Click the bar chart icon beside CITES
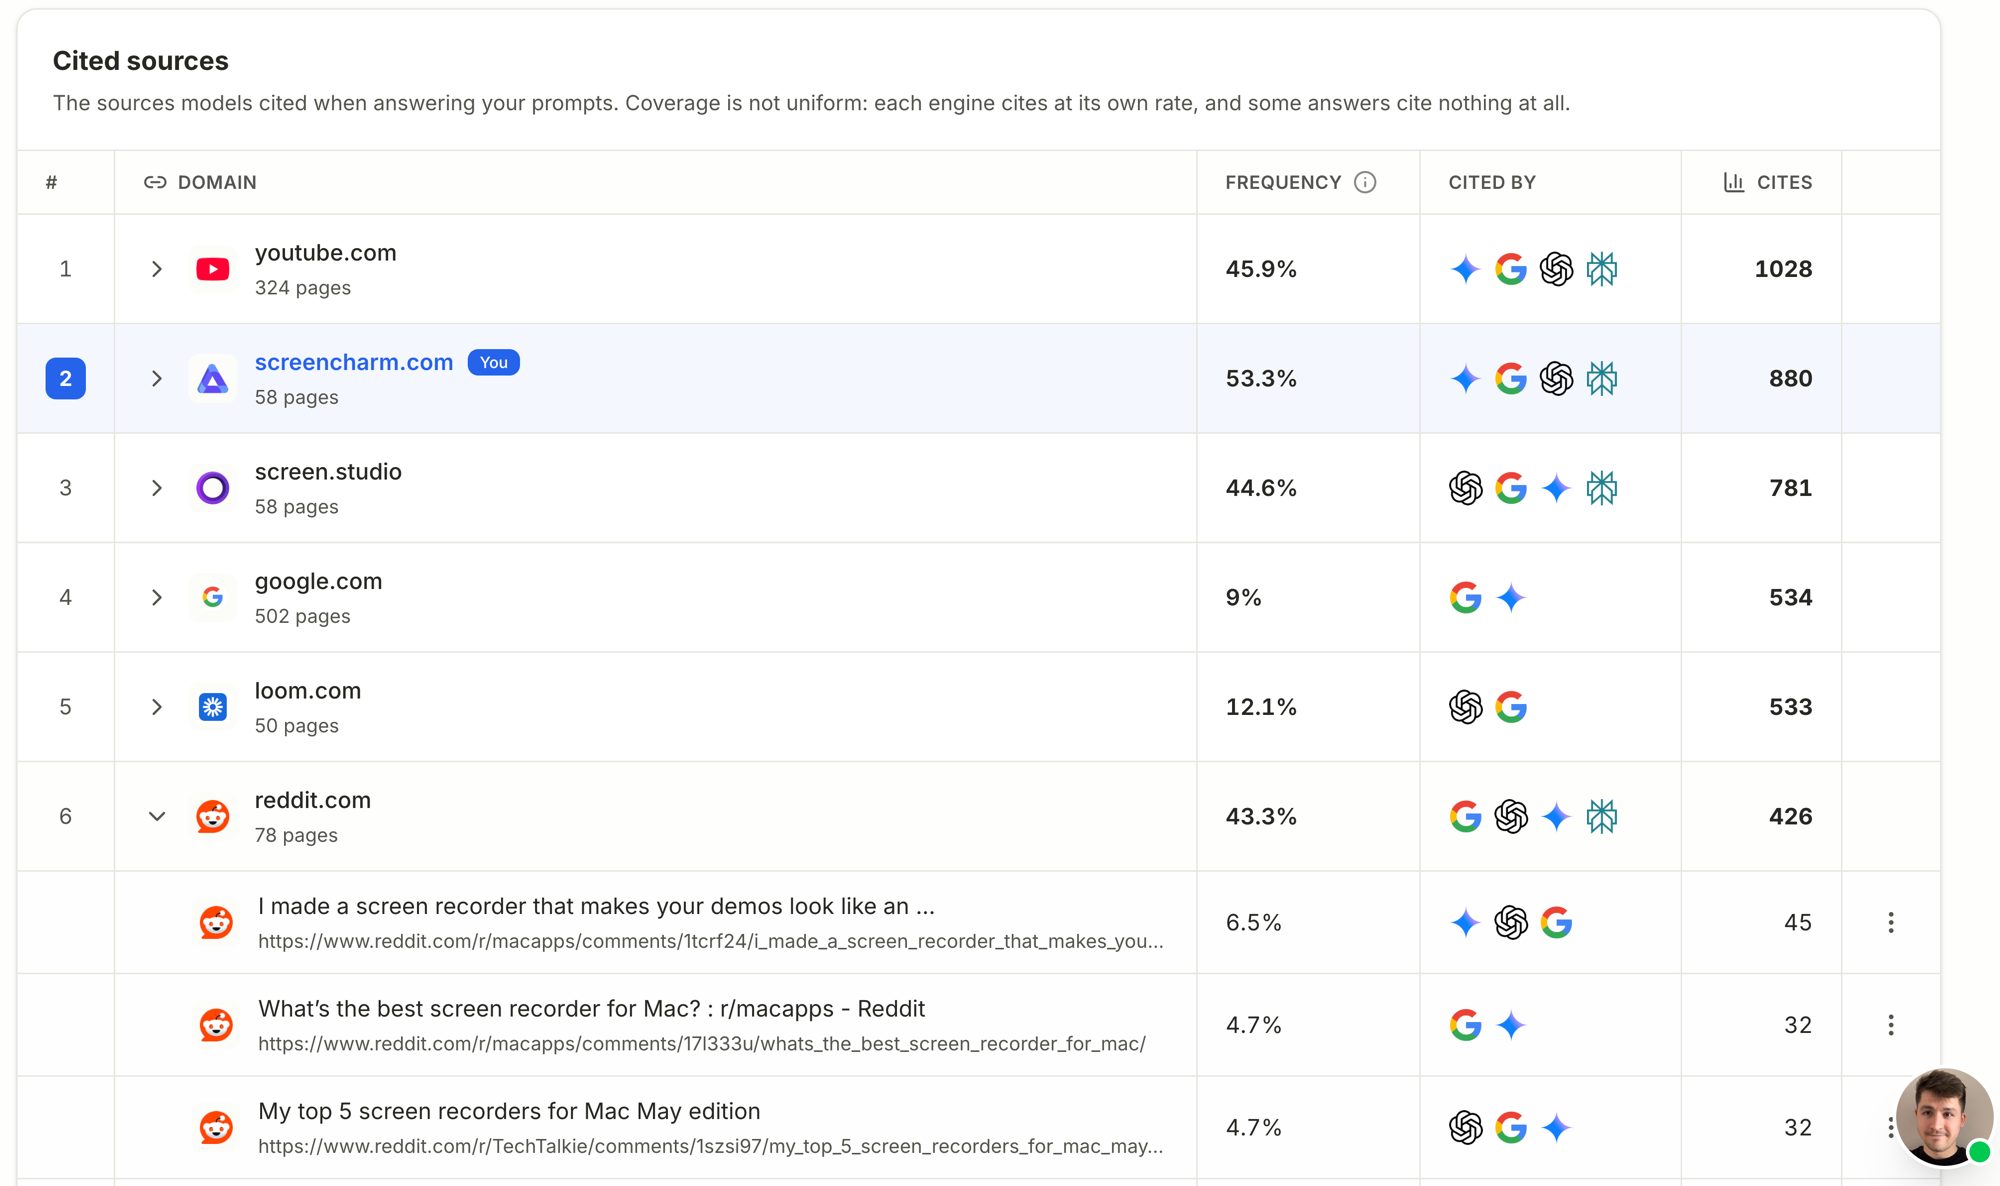 pos(1734,182)
